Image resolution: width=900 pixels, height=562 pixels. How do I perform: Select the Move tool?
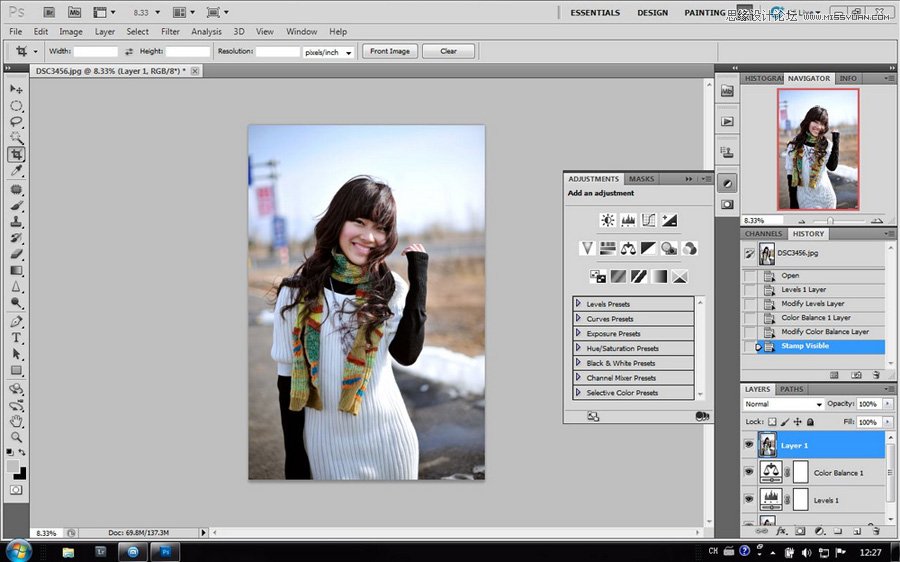click(x=16, y=89)
